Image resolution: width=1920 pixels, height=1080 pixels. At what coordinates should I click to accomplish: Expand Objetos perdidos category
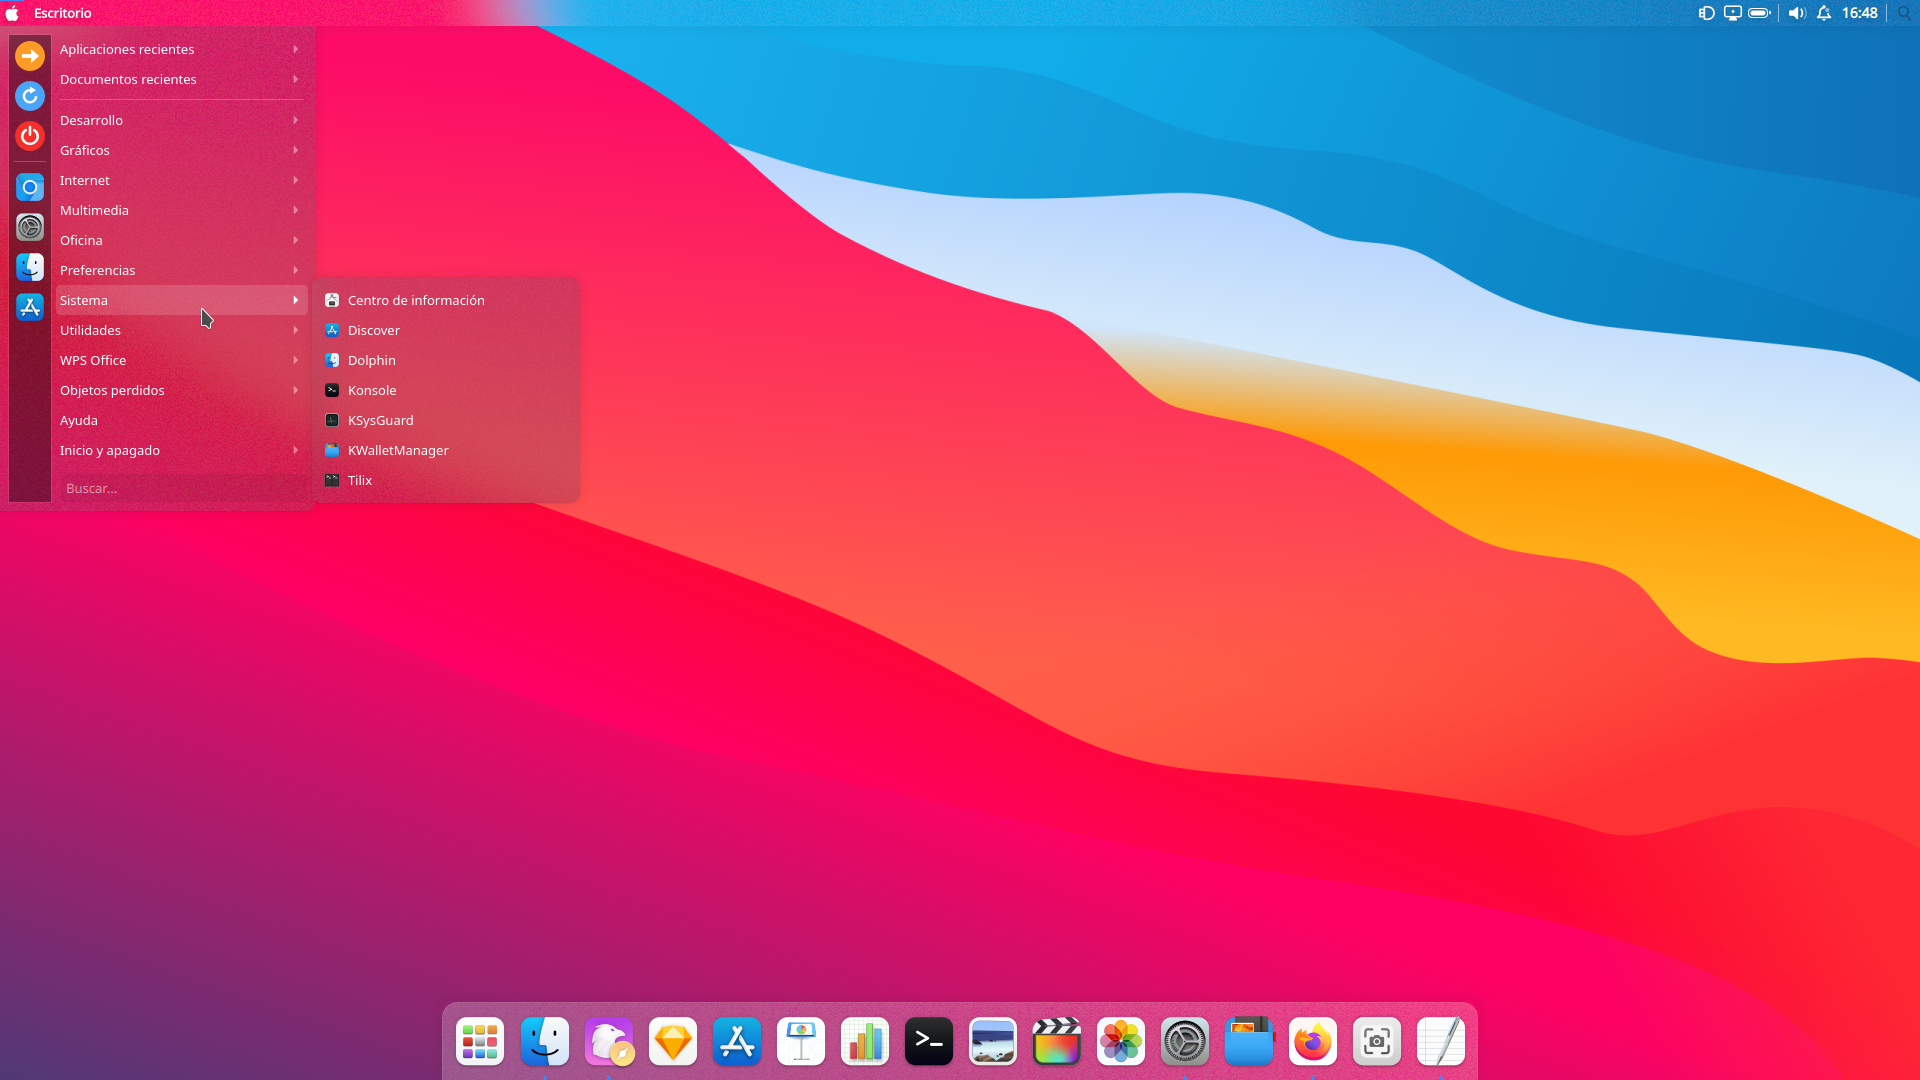coord(181,390)
